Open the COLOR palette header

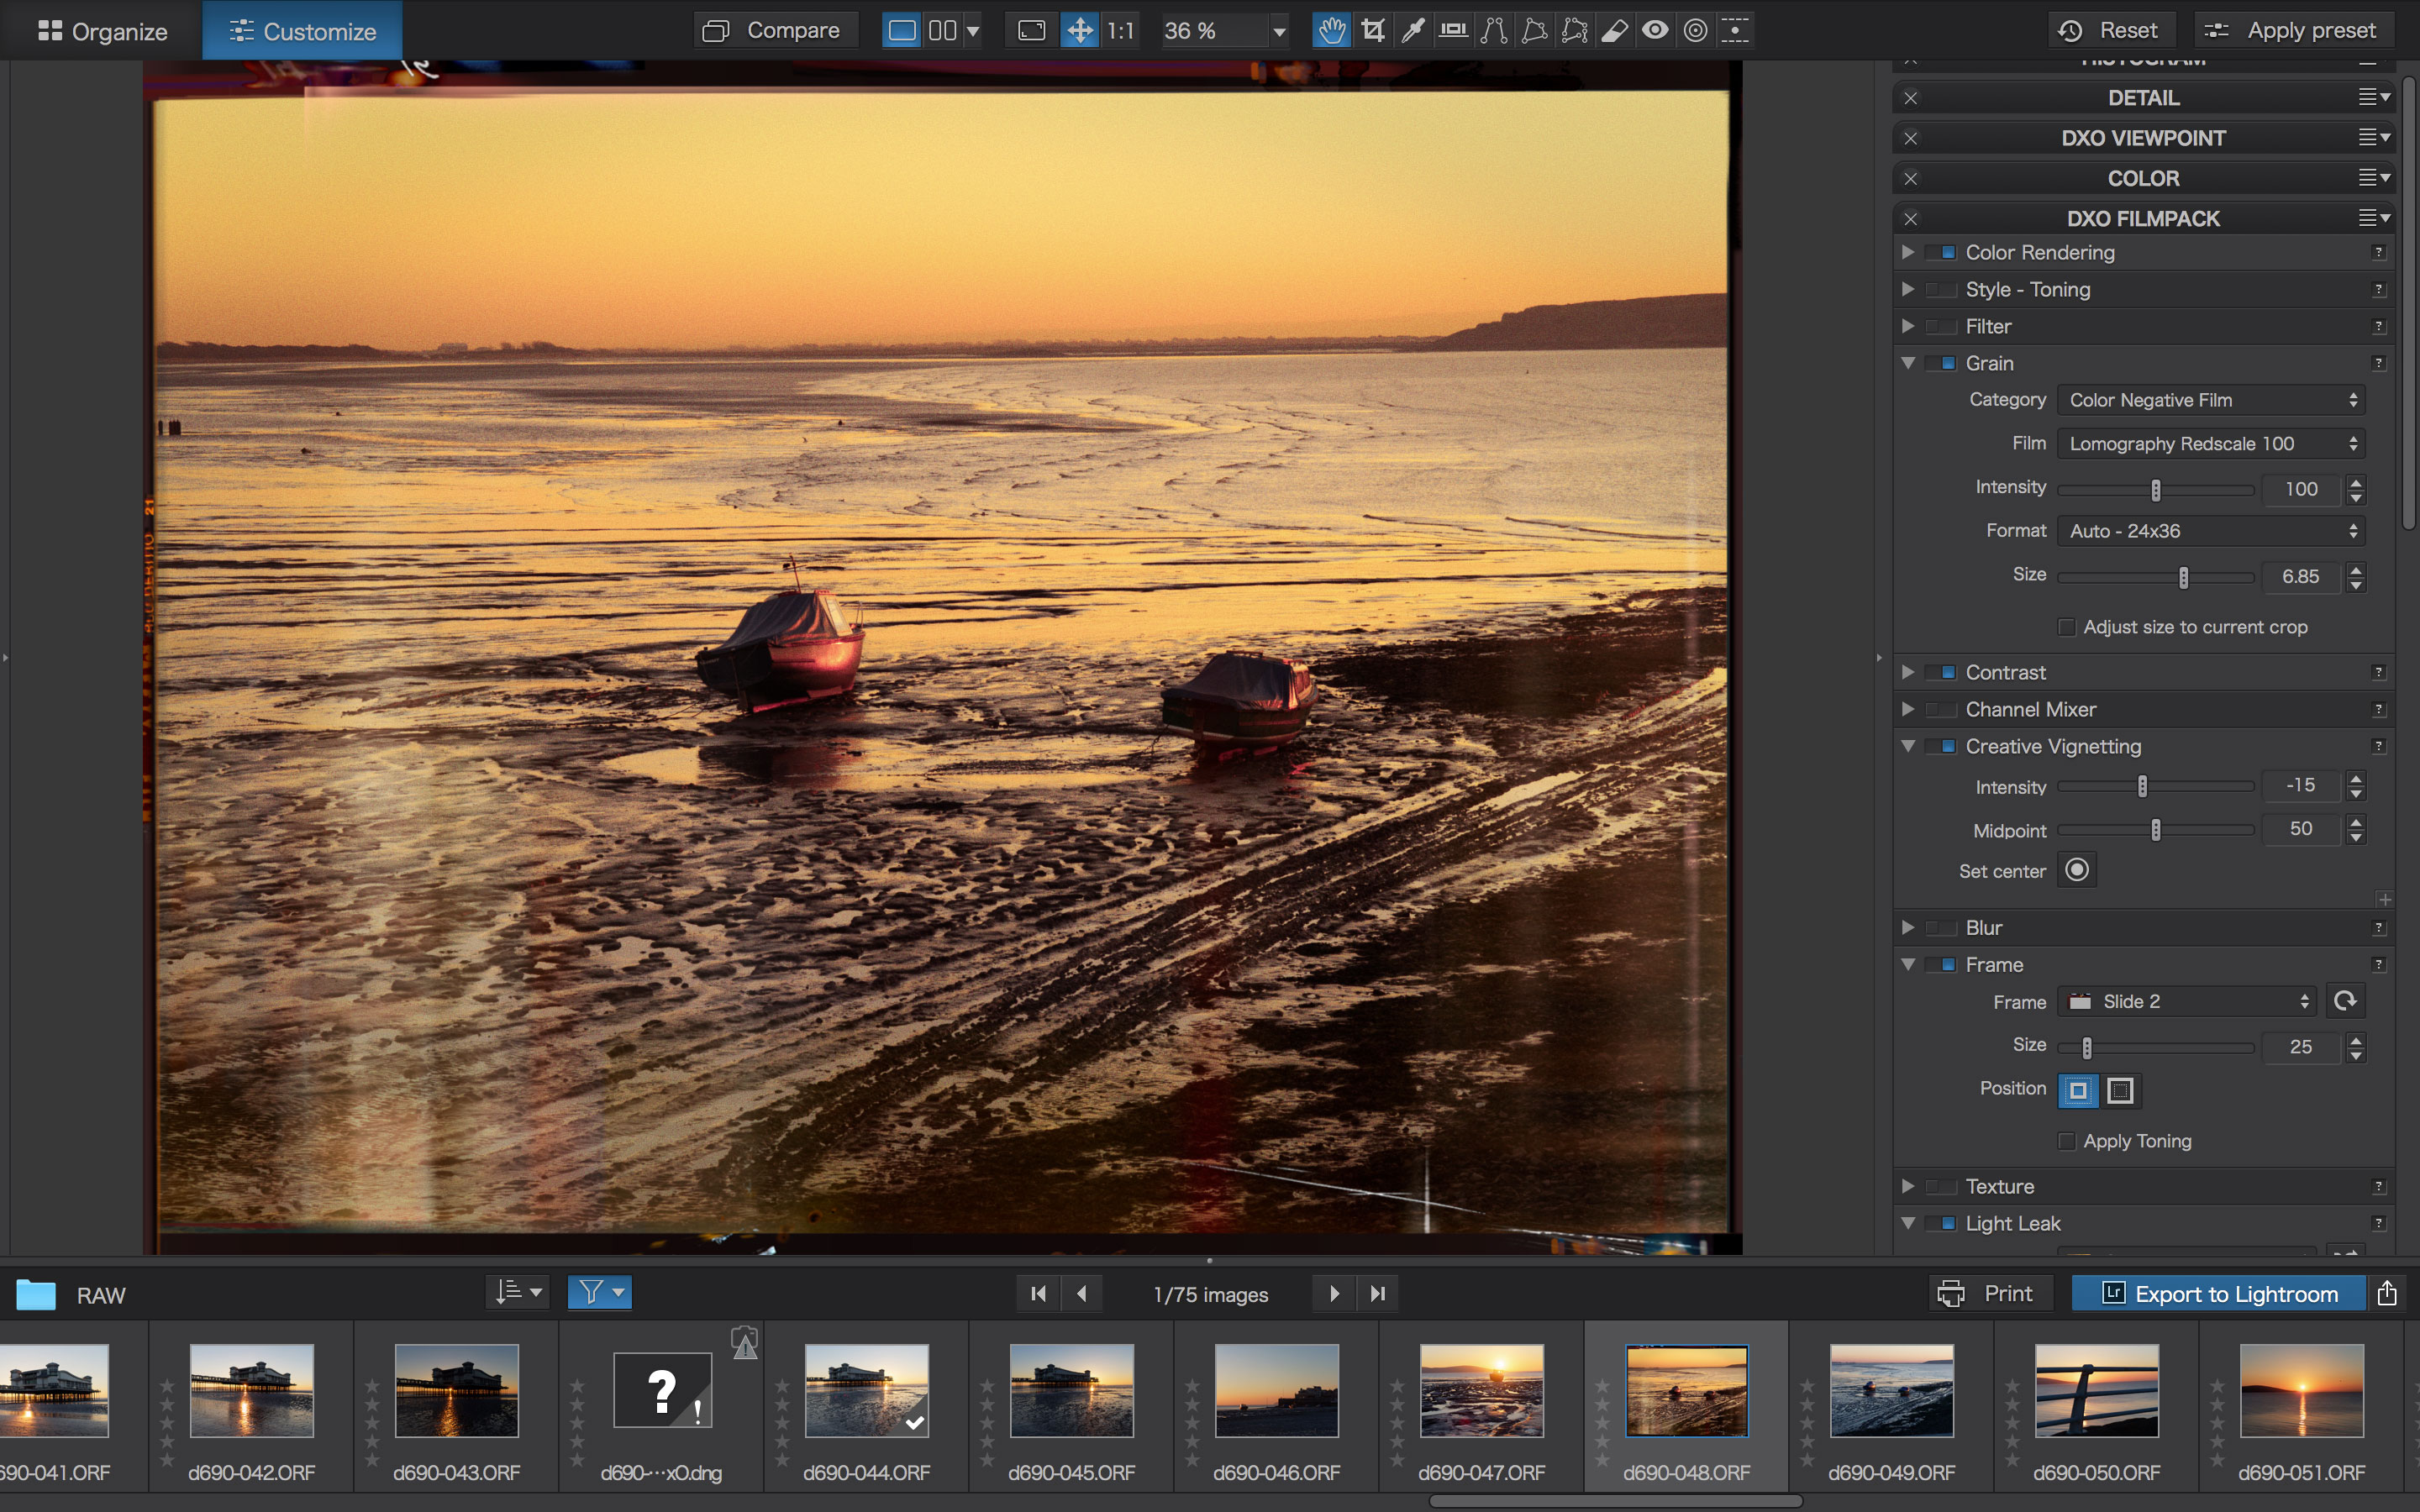2143,178
